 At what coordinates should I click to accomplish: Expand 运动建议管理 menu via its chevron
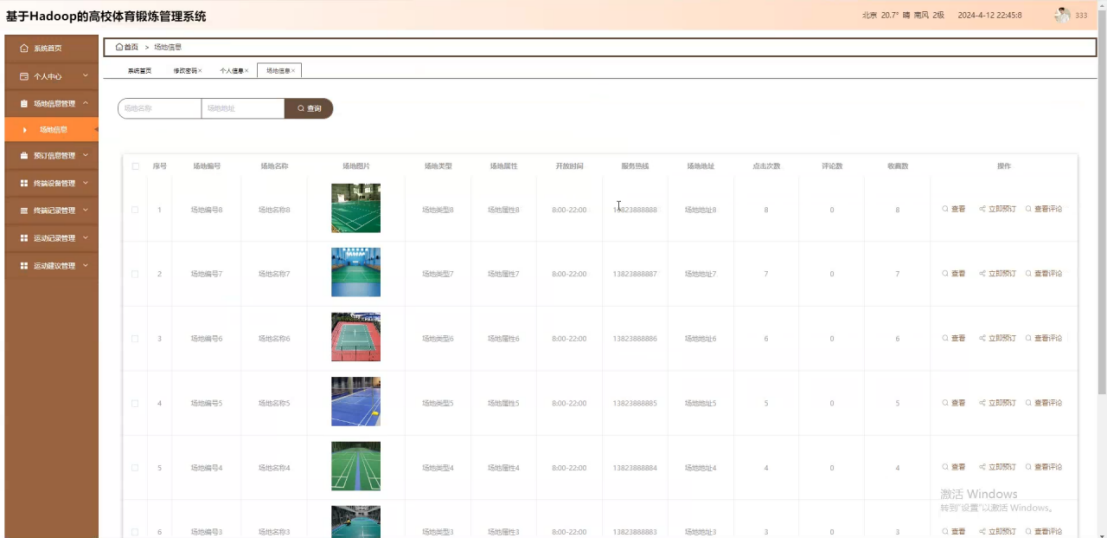pyautogui.click(x=86, y=265)
